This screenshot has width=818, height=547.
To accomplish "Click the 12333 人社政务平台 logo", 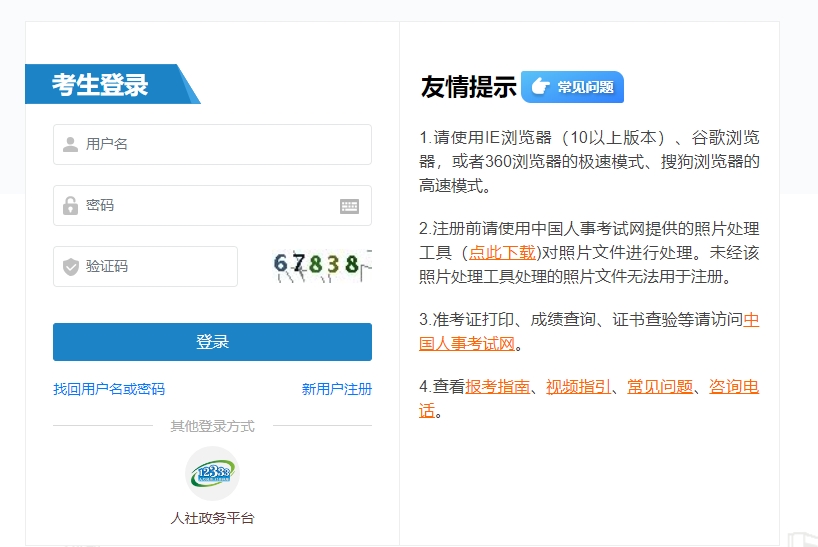I will coord(212,473).
